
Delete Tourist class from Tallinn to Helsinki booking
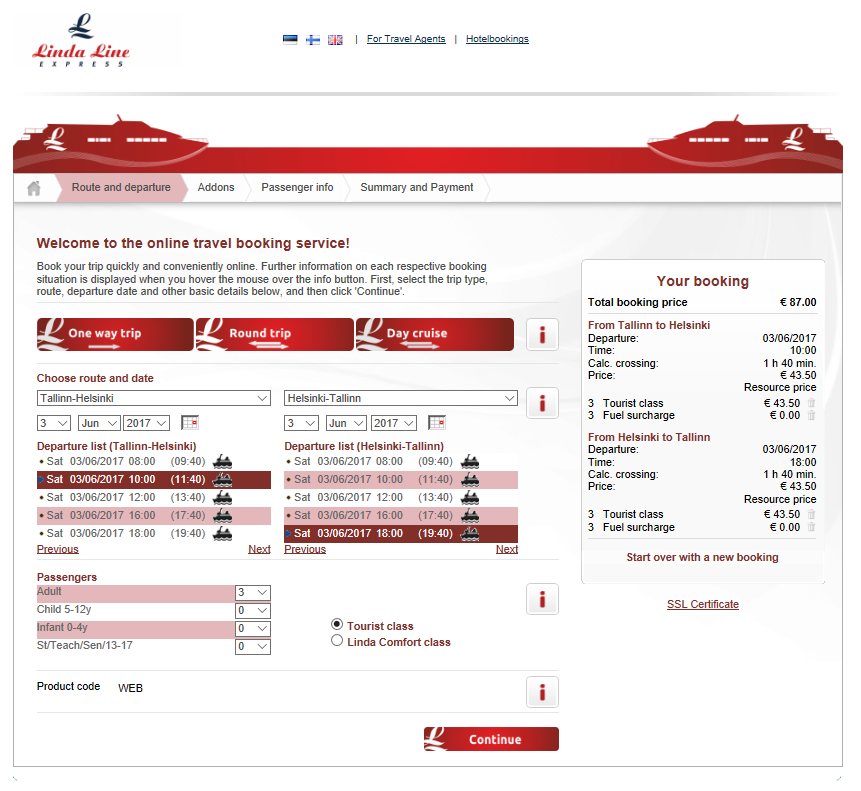[811, 403]
